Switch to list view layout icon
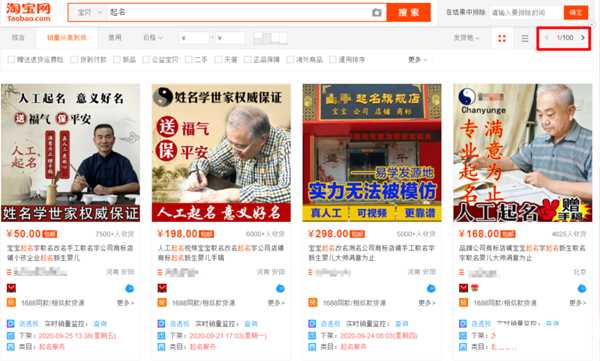The image size is (600, 361). [525, 38]
